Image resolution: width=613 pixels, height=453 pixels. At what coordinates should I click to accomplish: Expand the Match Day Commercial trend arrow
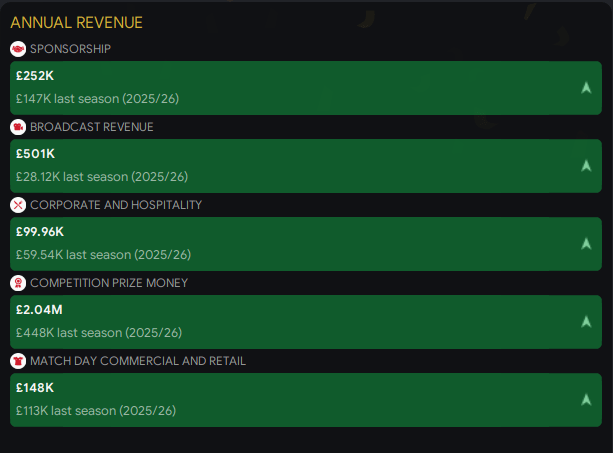586,400
